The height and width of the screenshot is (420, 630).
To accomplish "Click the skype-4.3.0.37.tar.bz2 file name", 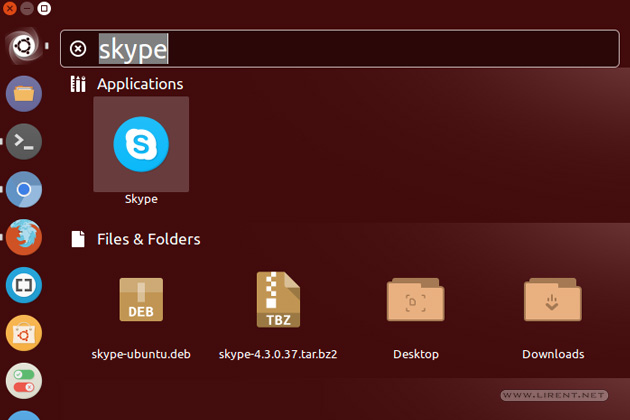I will pyautogui.click(x=278, y=354).
